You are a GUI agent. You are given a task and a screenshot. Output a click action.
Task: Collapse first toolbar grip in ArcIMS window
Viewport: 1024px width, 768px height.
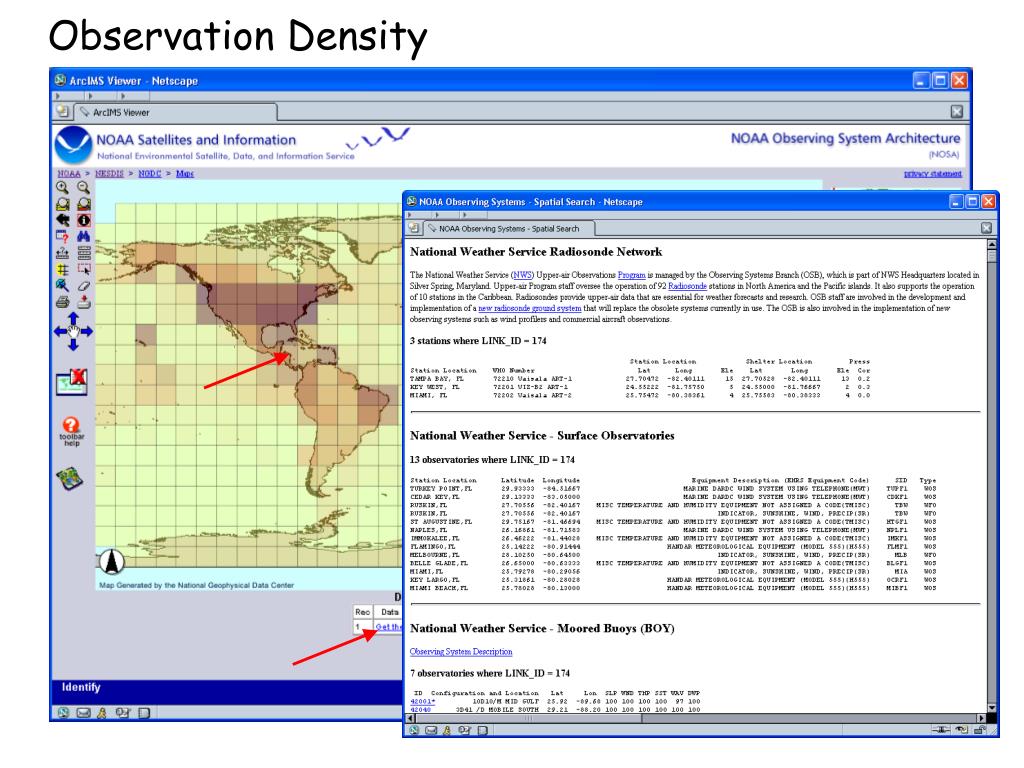[x=57, y=96]
